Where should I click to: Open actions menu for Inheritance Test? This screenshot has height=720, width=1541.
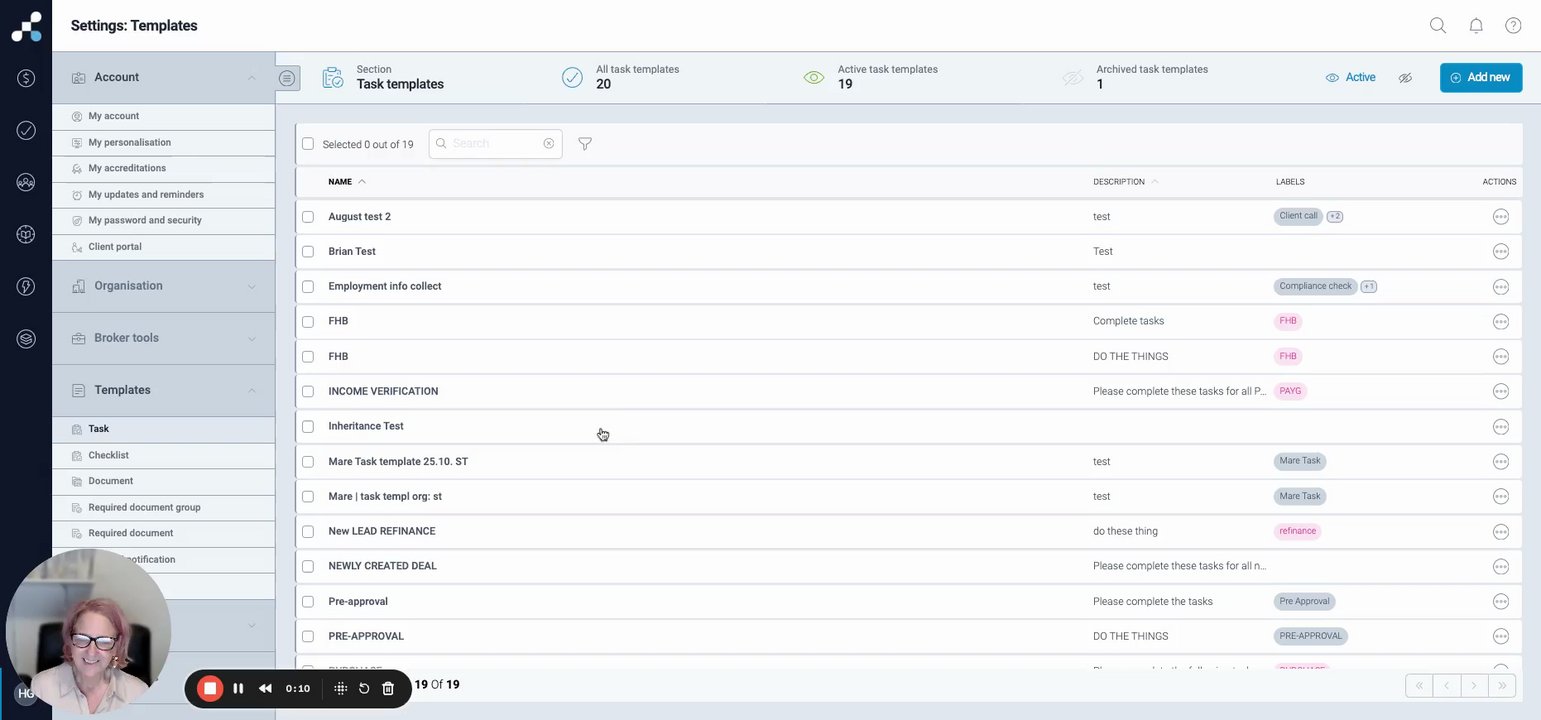[x=1500, y=427]
